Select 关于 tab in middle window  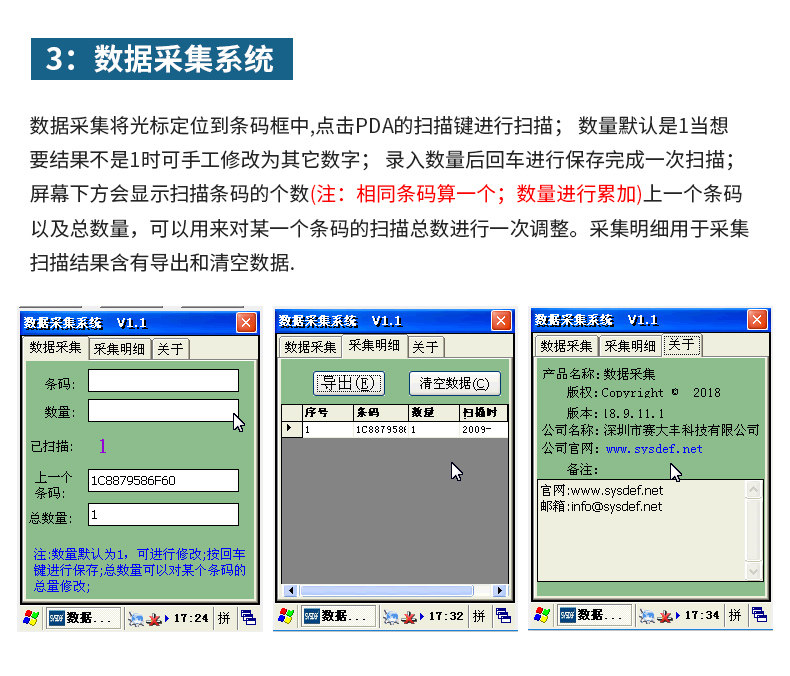426,347
